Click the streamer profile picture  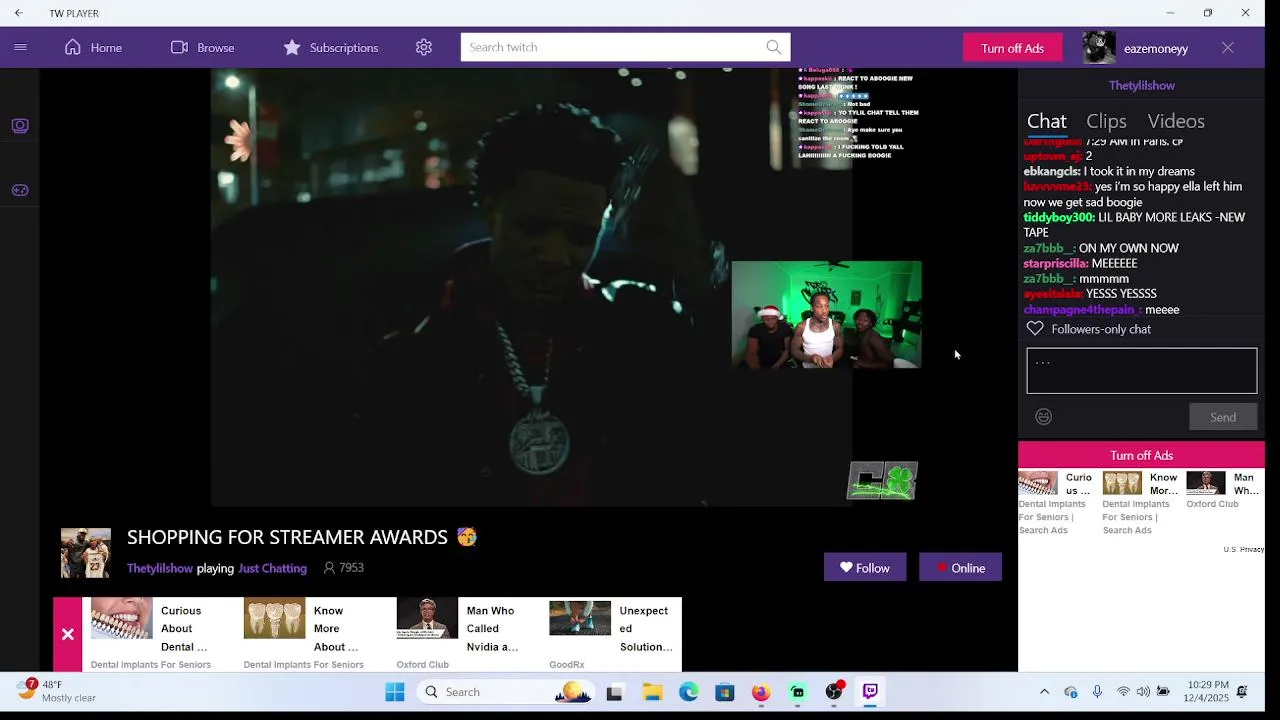(x=86, y=553)
